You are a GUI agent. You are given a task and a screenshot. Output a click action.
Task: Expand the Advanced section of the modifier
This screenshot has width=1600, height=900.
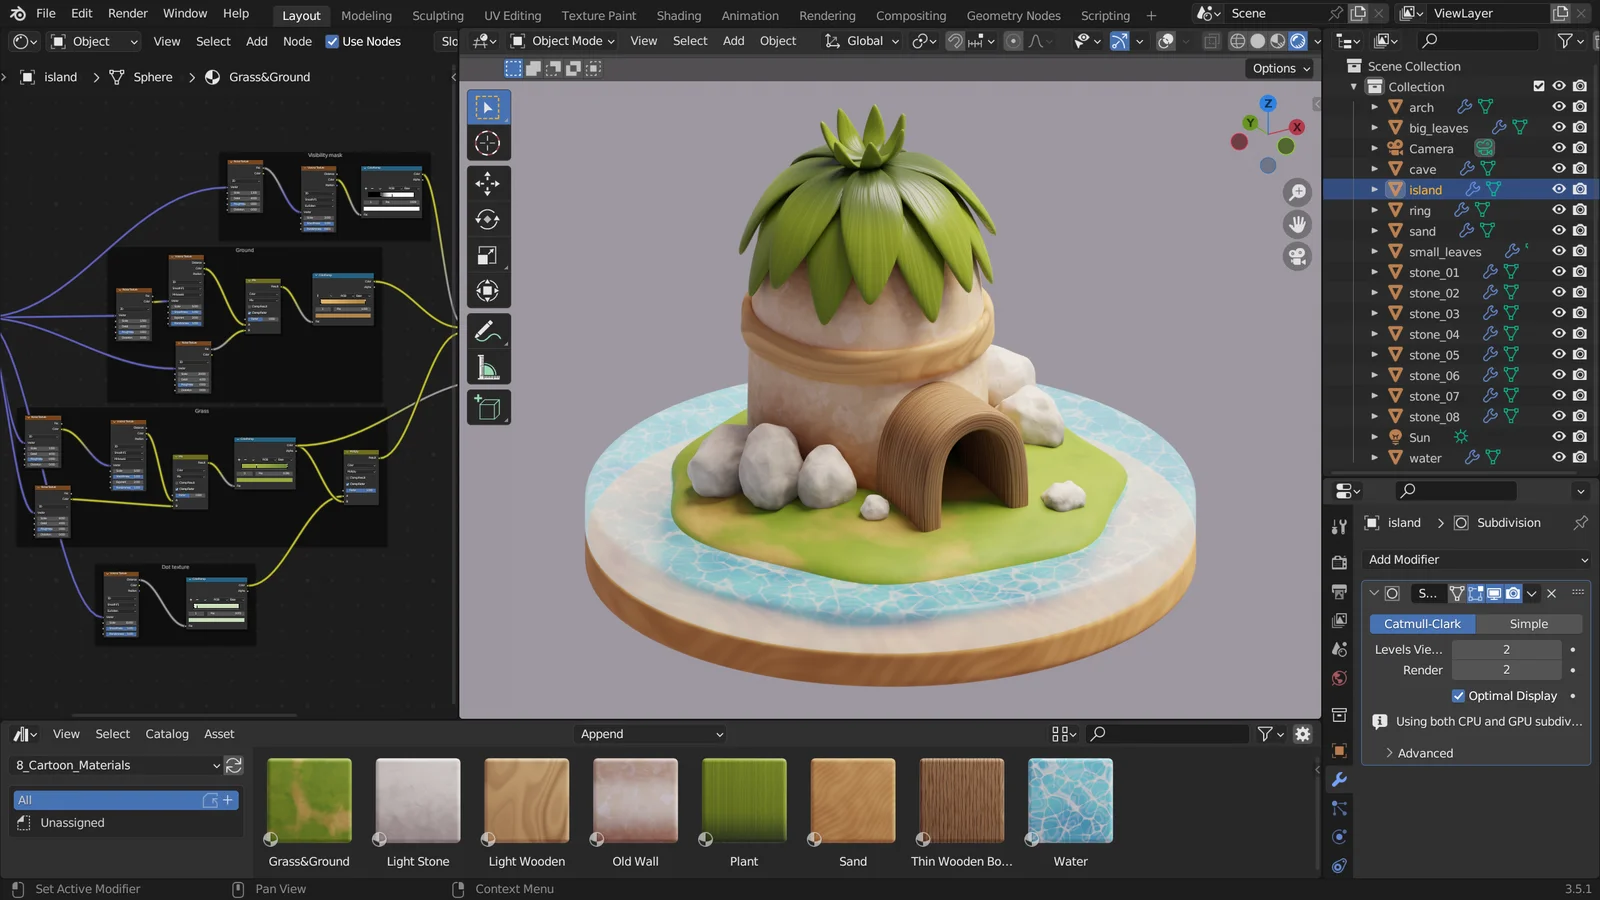coord(1424,753)
